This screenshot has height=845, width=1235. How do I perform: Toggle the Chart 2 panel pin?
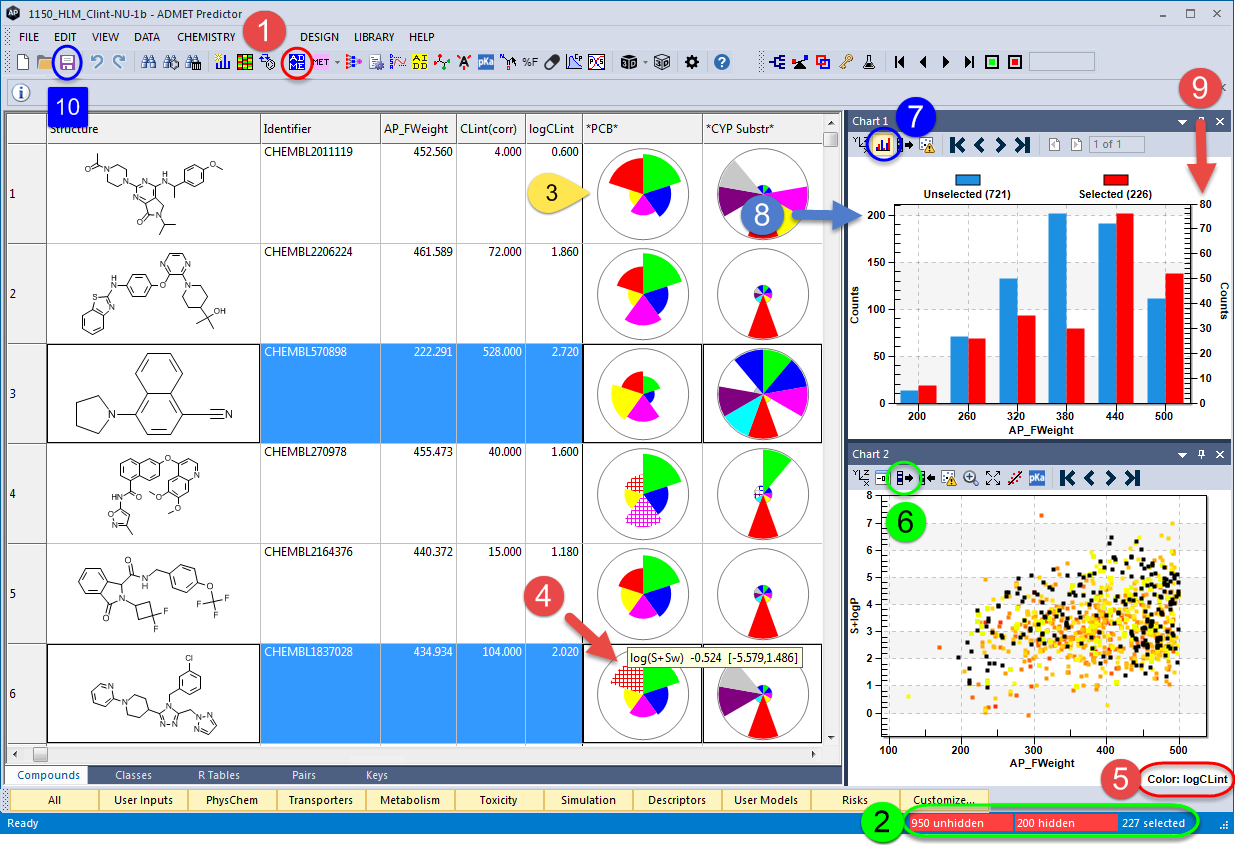pos(1201,454)
